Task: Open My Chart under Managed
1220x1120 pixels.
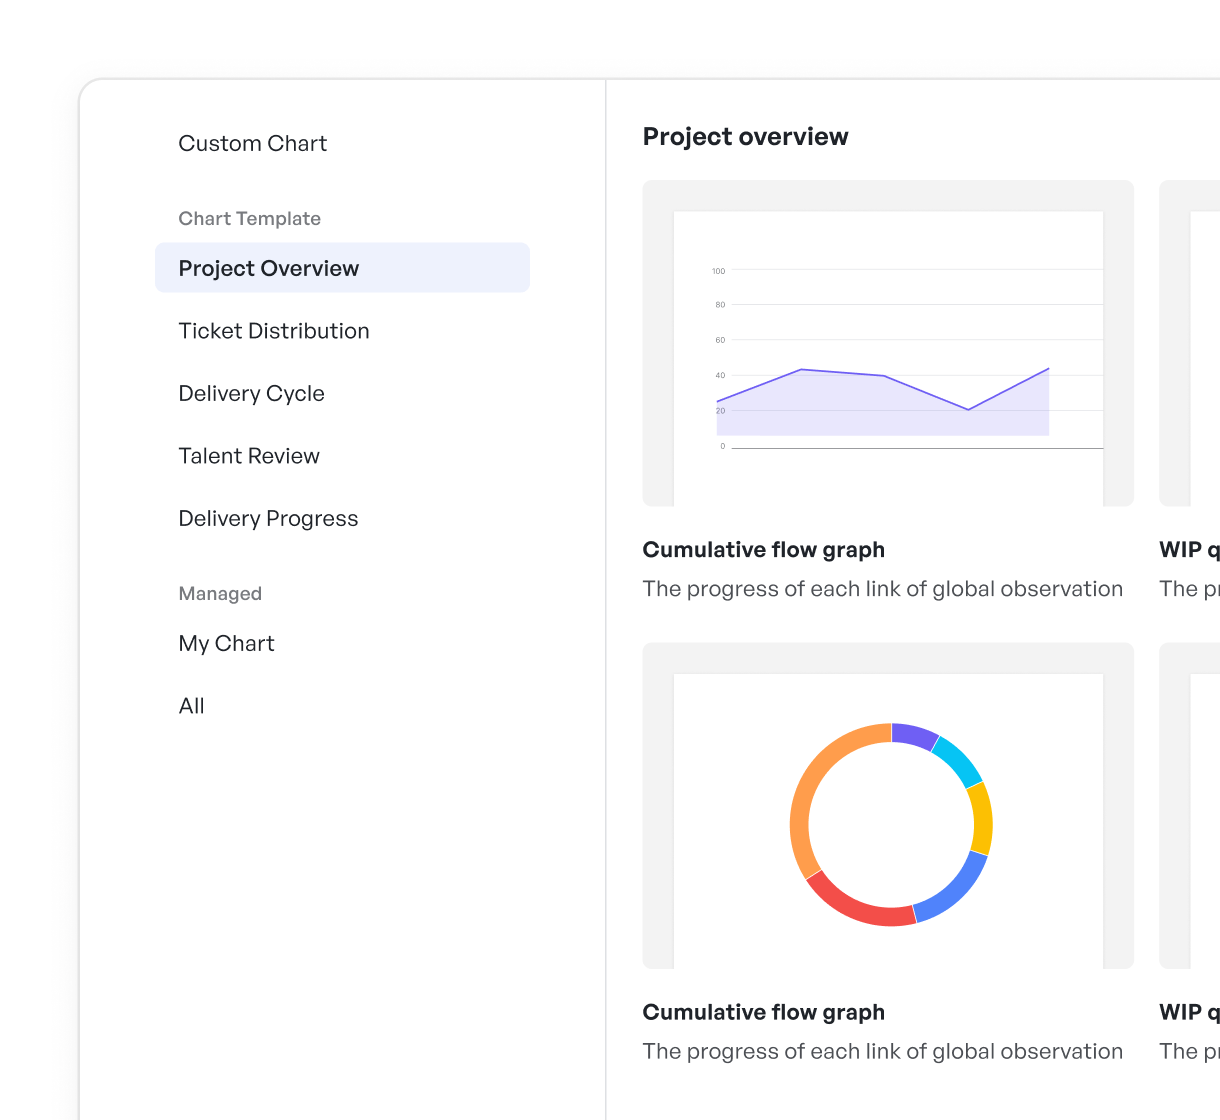Action: tap(226, 643)
